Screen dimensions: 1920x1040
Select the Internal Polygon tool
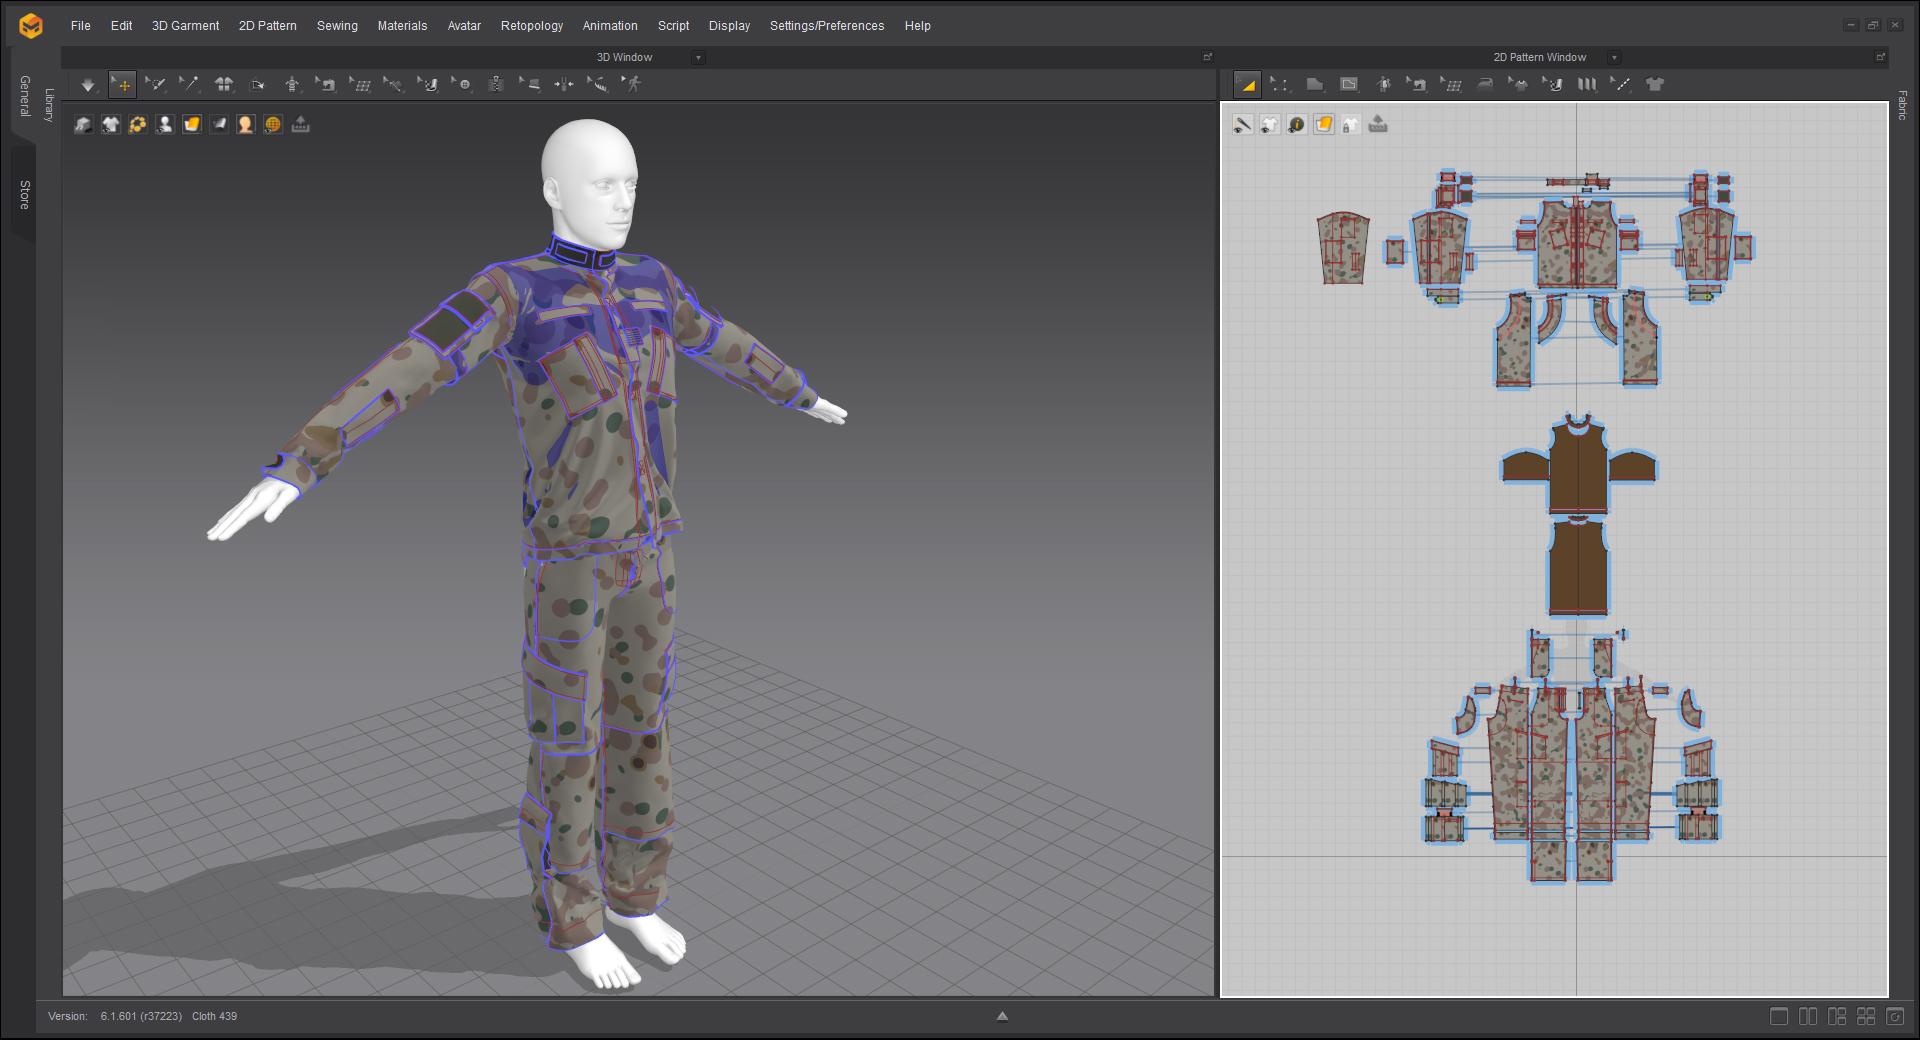(1349, 85)
